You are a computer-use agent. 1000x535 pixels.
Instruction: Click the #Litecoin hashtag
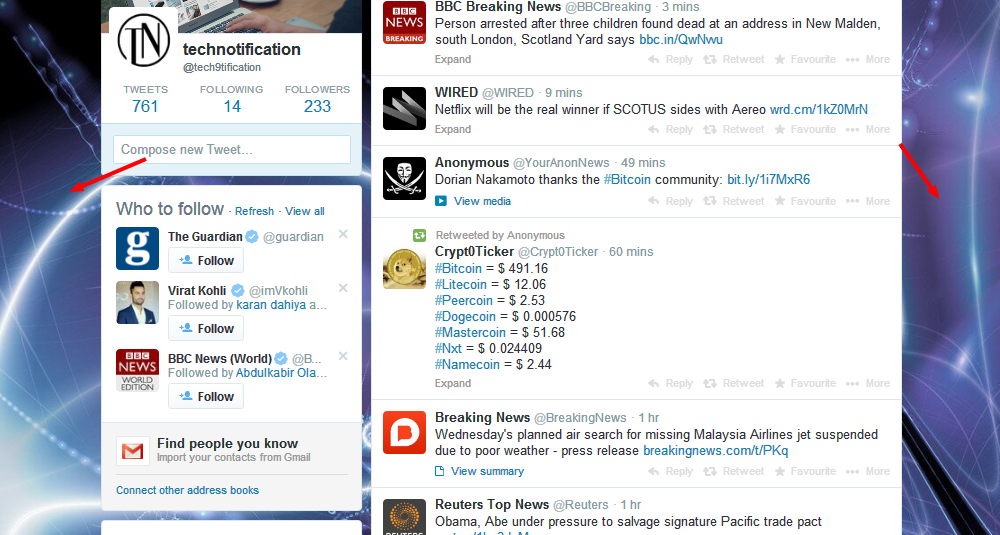tap(460, 284)
